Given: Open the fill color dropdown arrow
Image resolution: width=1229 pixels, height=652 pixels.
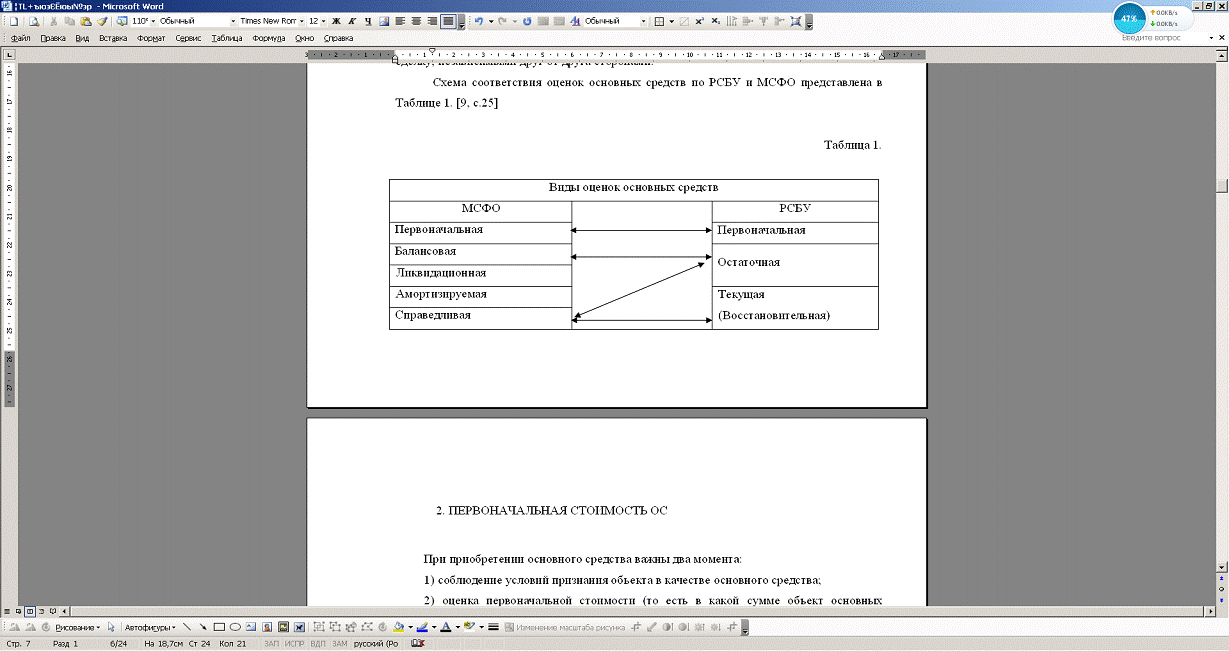Looking at the screenshot, I should point(409,628).
